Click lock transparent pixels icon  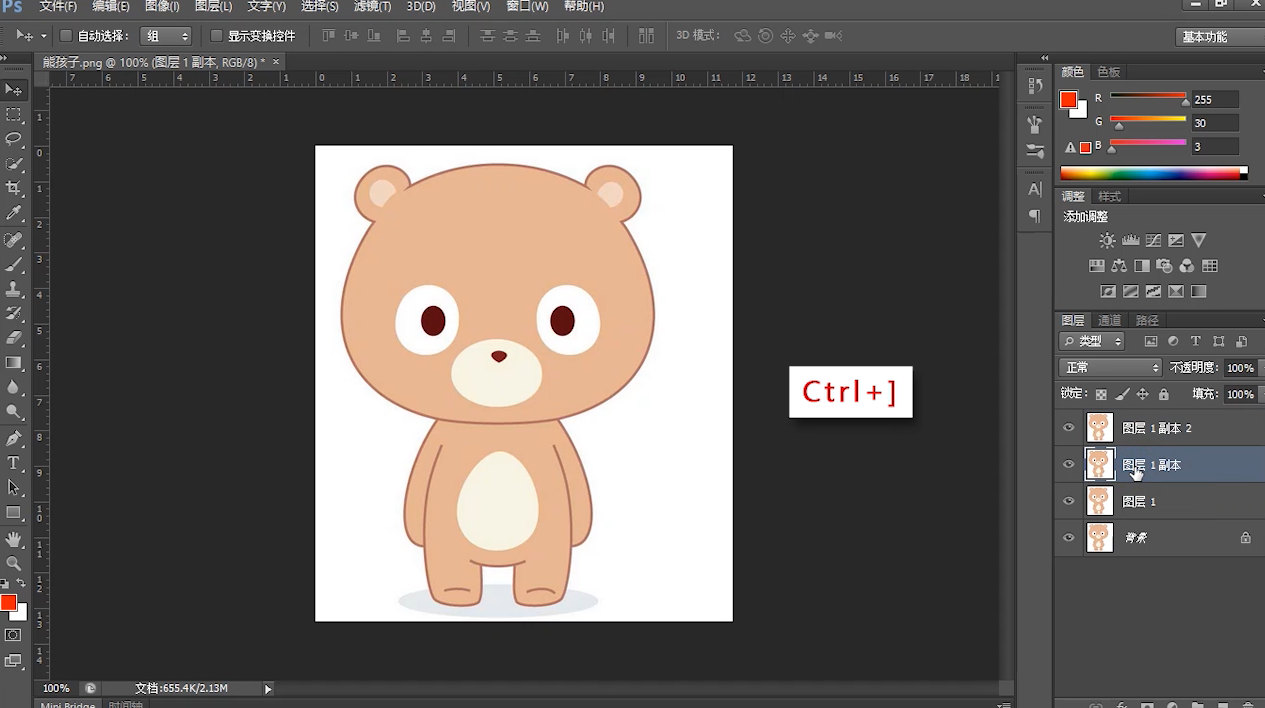[x=1101, y=394]
